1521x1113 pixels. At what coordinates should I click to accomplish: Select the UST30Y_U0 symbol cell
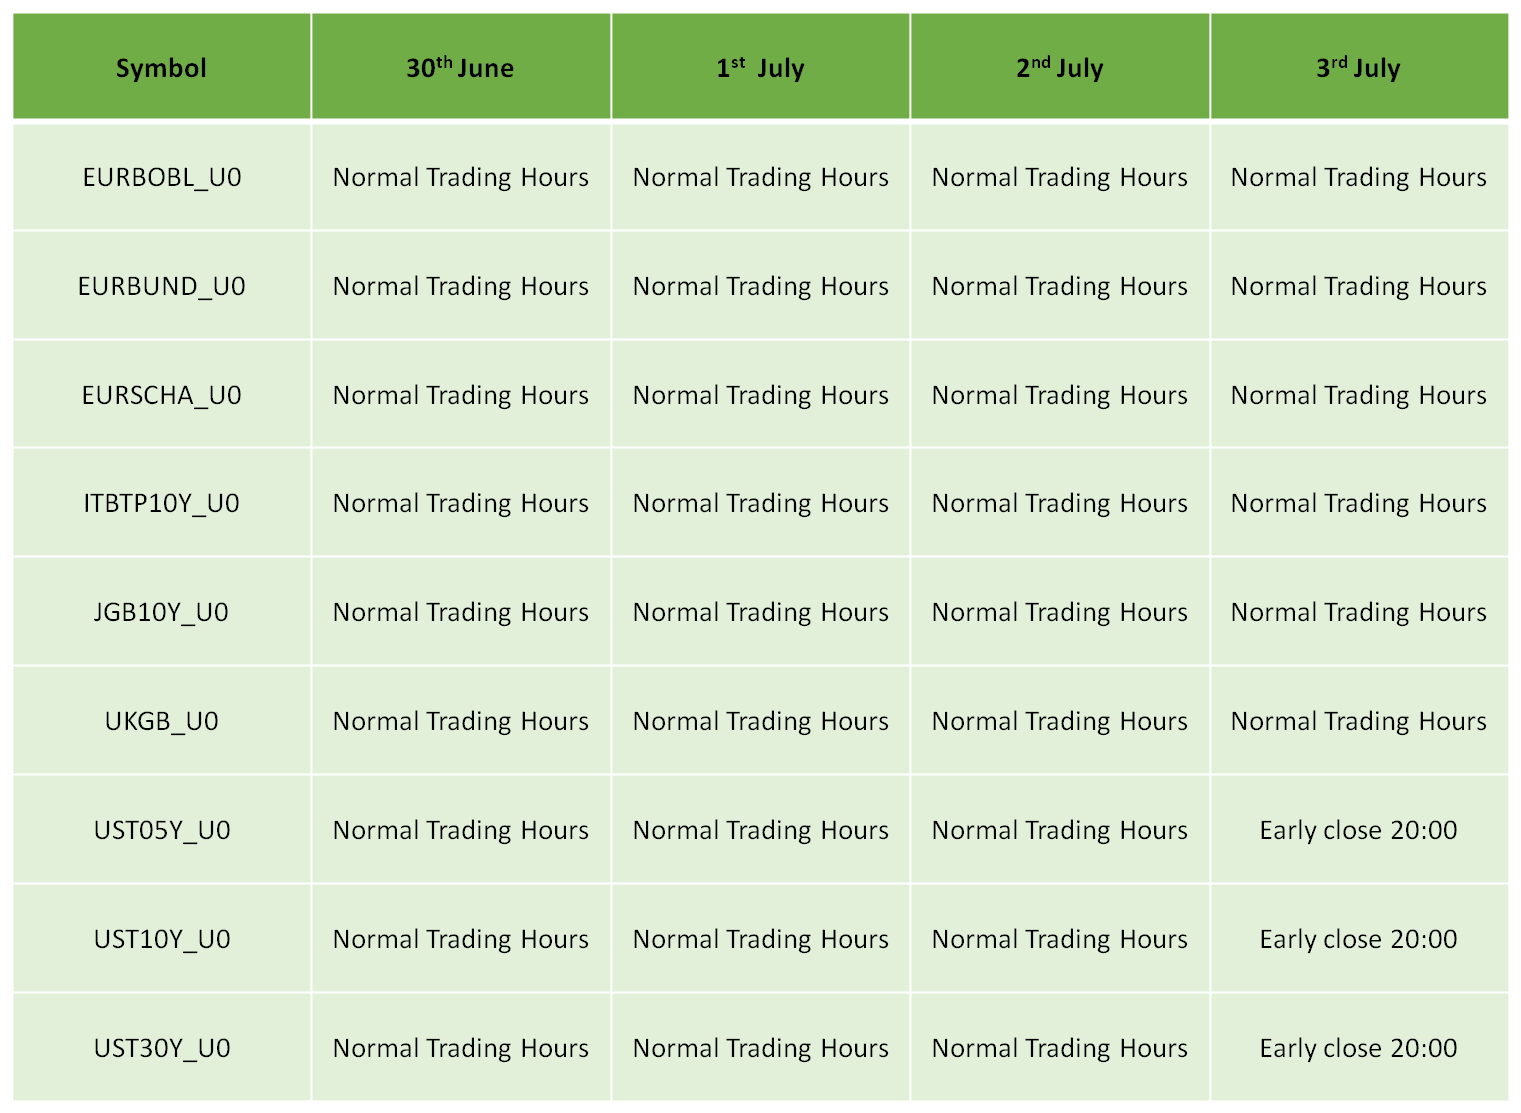click(162, 1048)
